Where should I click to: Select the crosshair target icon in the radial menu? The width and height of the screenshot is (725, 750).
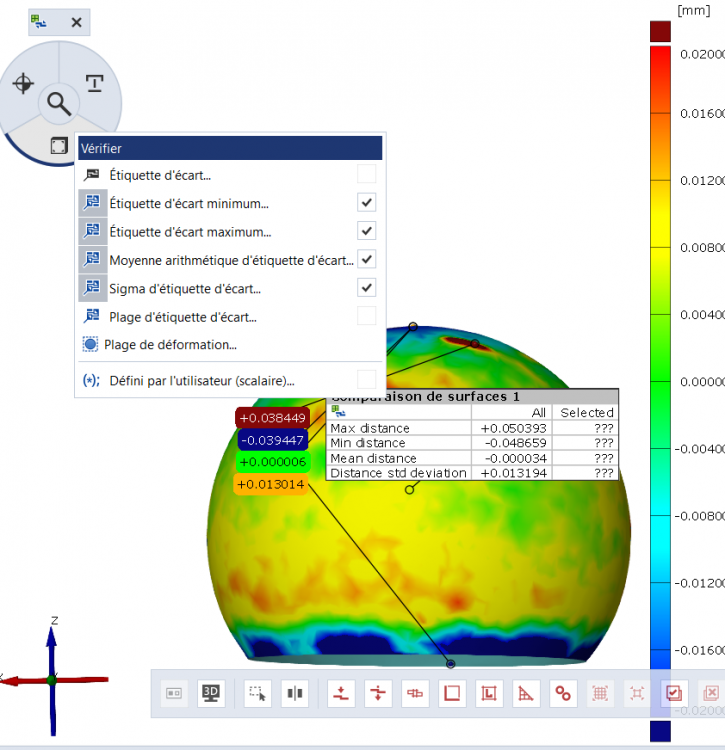23,83
